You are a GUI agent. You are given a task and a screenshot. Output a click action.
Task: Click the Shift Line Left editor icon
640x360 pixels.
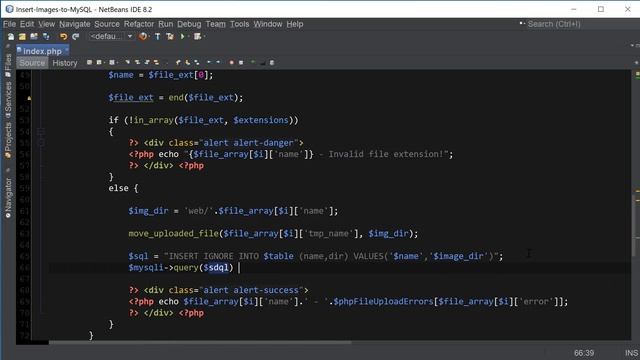click(x=209, y=62)
